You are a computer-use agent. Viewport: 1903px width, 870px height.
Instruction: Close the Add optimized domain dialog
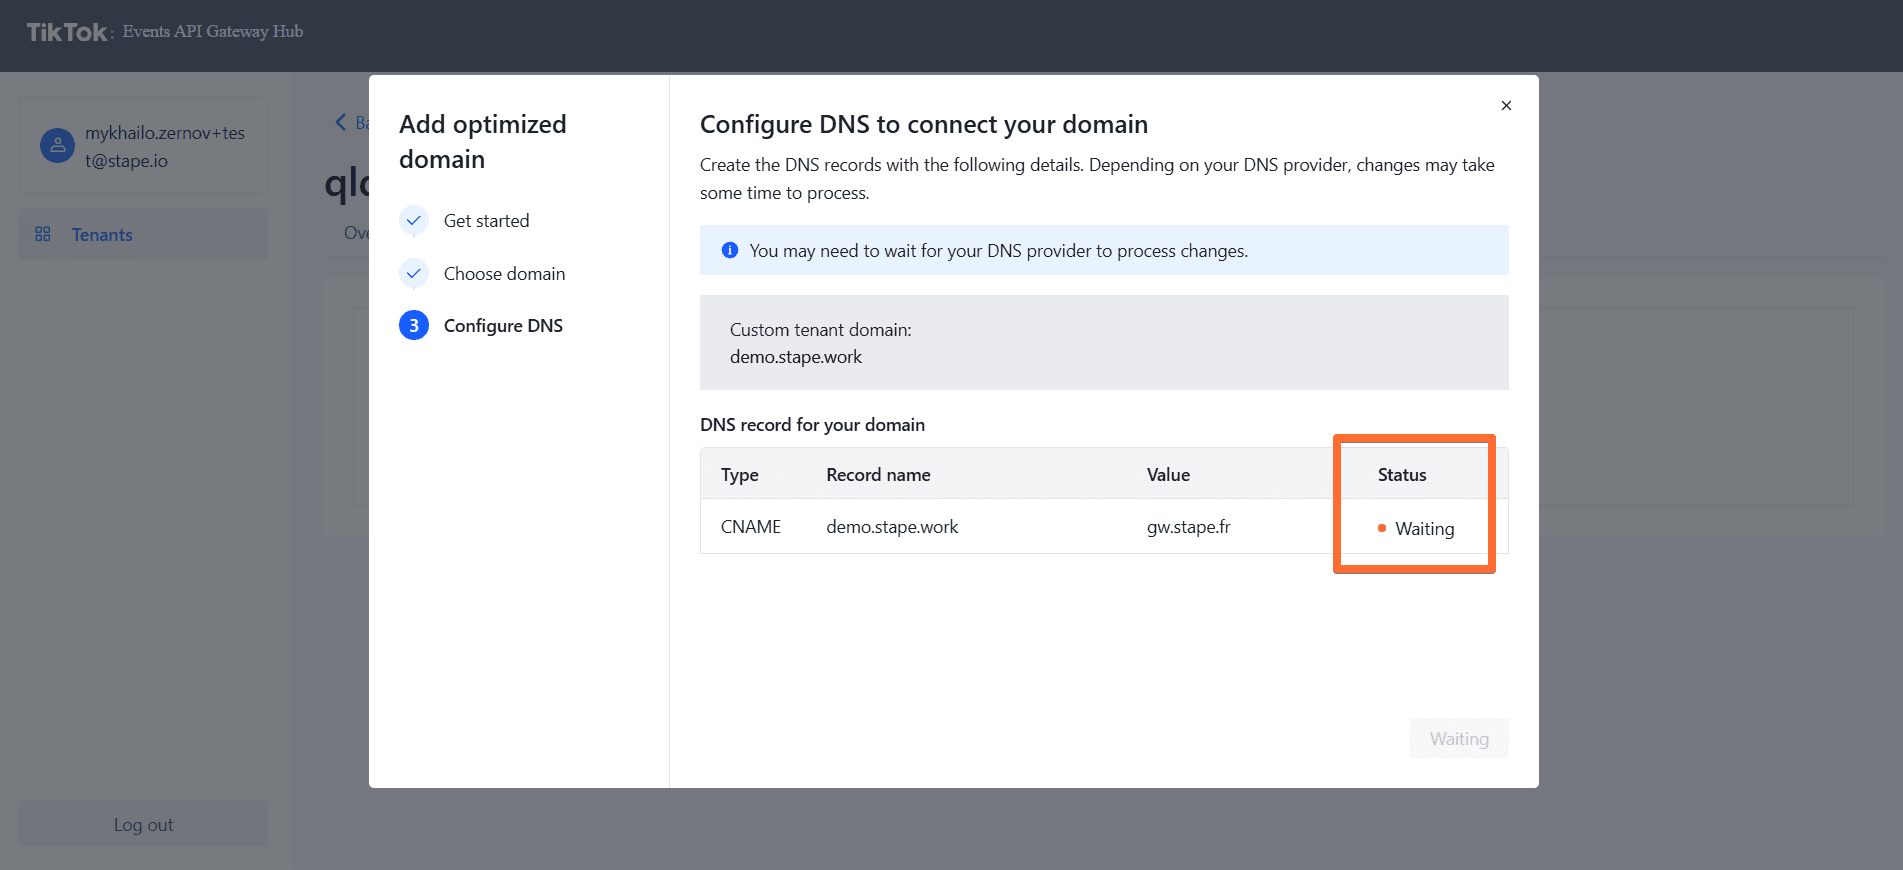click(x=1506, y=105)
